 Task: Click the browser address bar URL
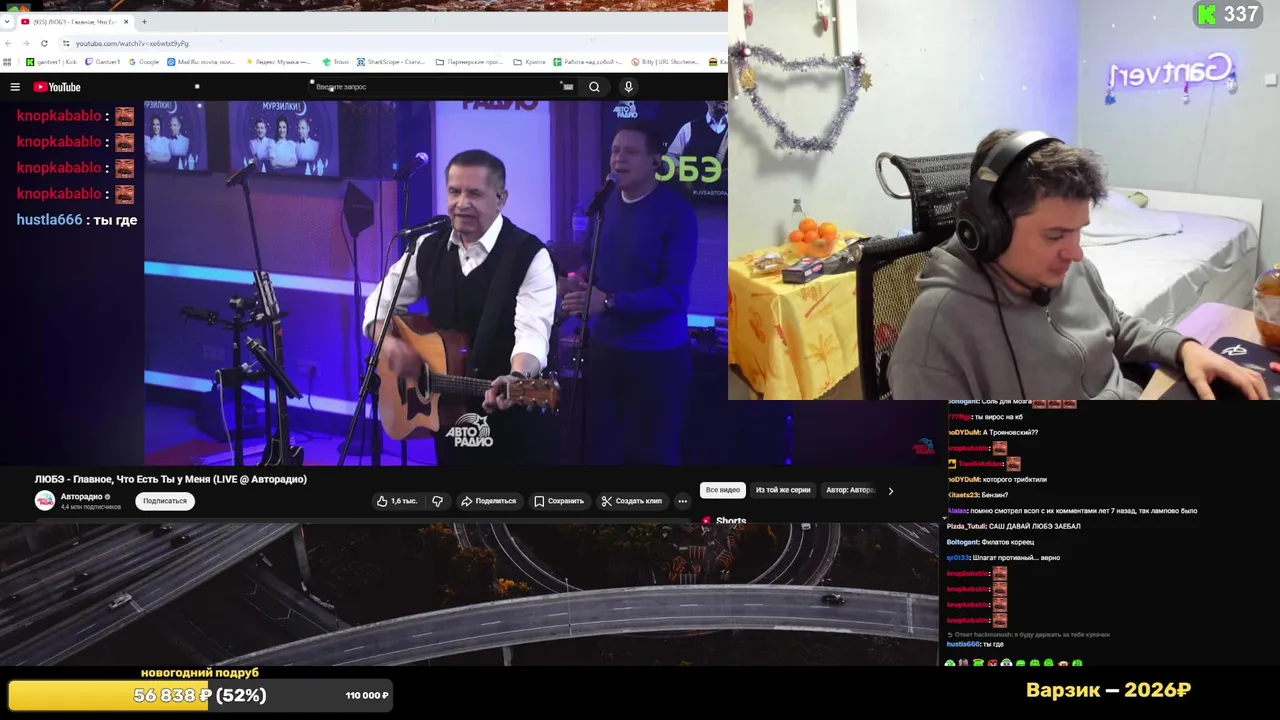(x=132, y=43)
